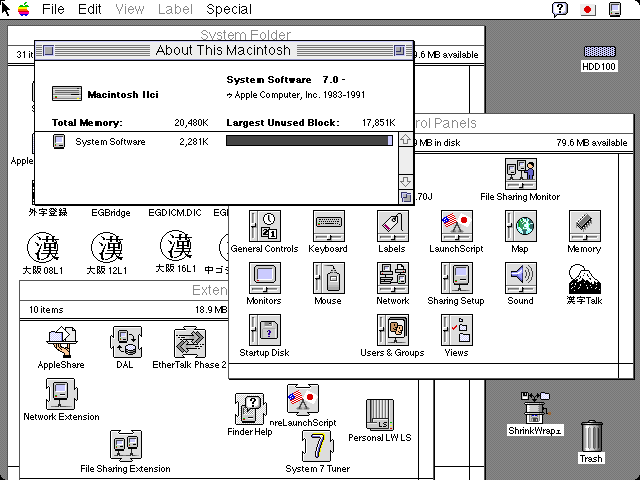Image resolution: width=640 pixels, height=480 pixels.
Task: Open the Special menu
Action: pos(229,9)
